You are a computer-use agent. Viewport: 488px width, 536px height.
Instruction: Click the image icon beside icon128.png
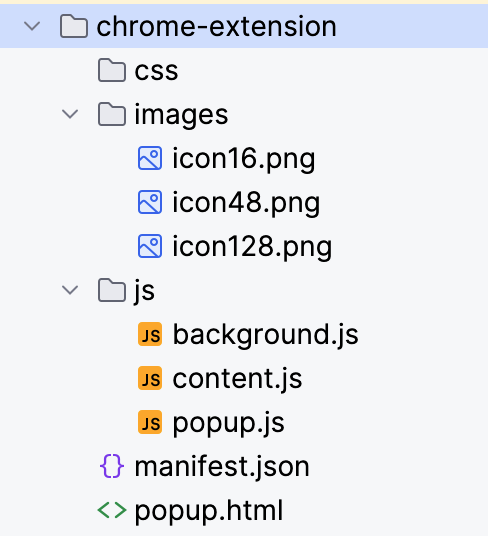150,246
